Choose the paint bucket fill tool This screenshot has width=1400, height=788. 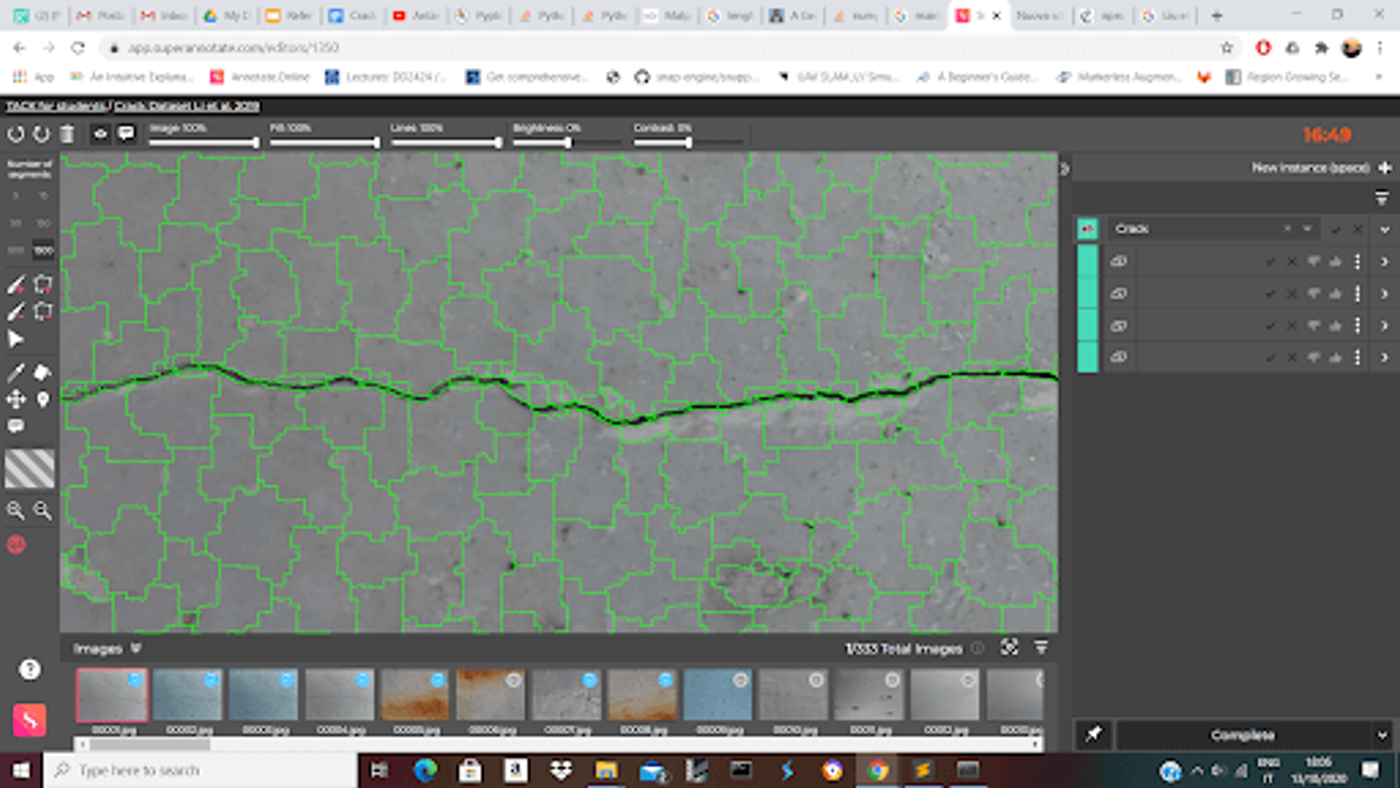(x=42, y=372)
